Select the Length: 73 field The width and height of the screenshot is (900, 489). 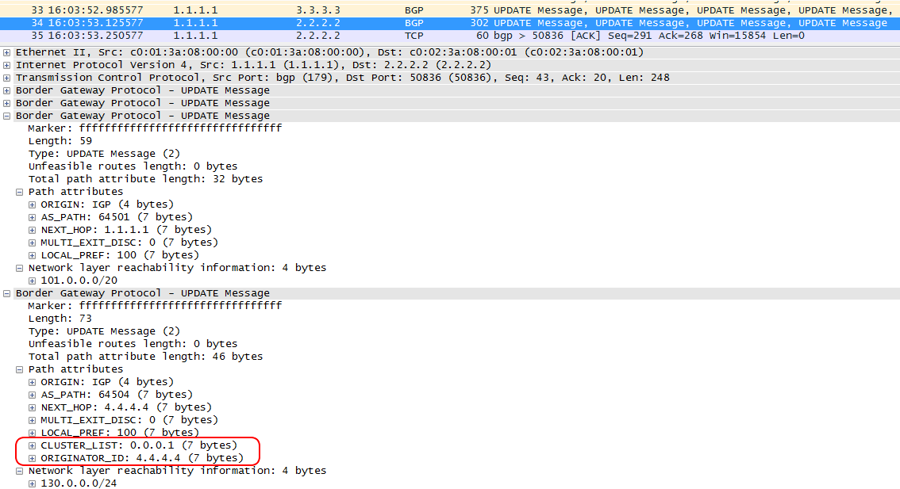click(x=60, y=319)
